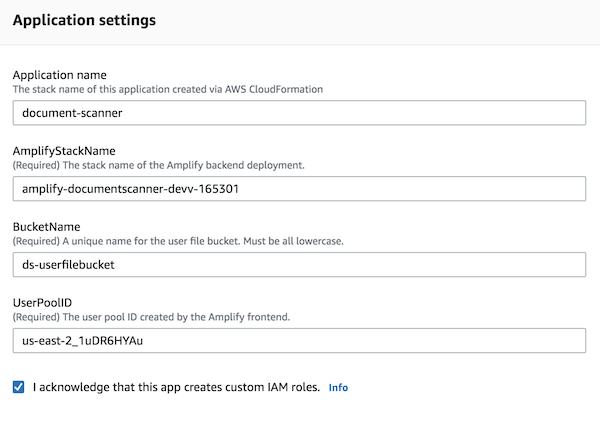Click the 'ds-userfilebucket' text value
600x446 pixels.
[x=70, y=264]
